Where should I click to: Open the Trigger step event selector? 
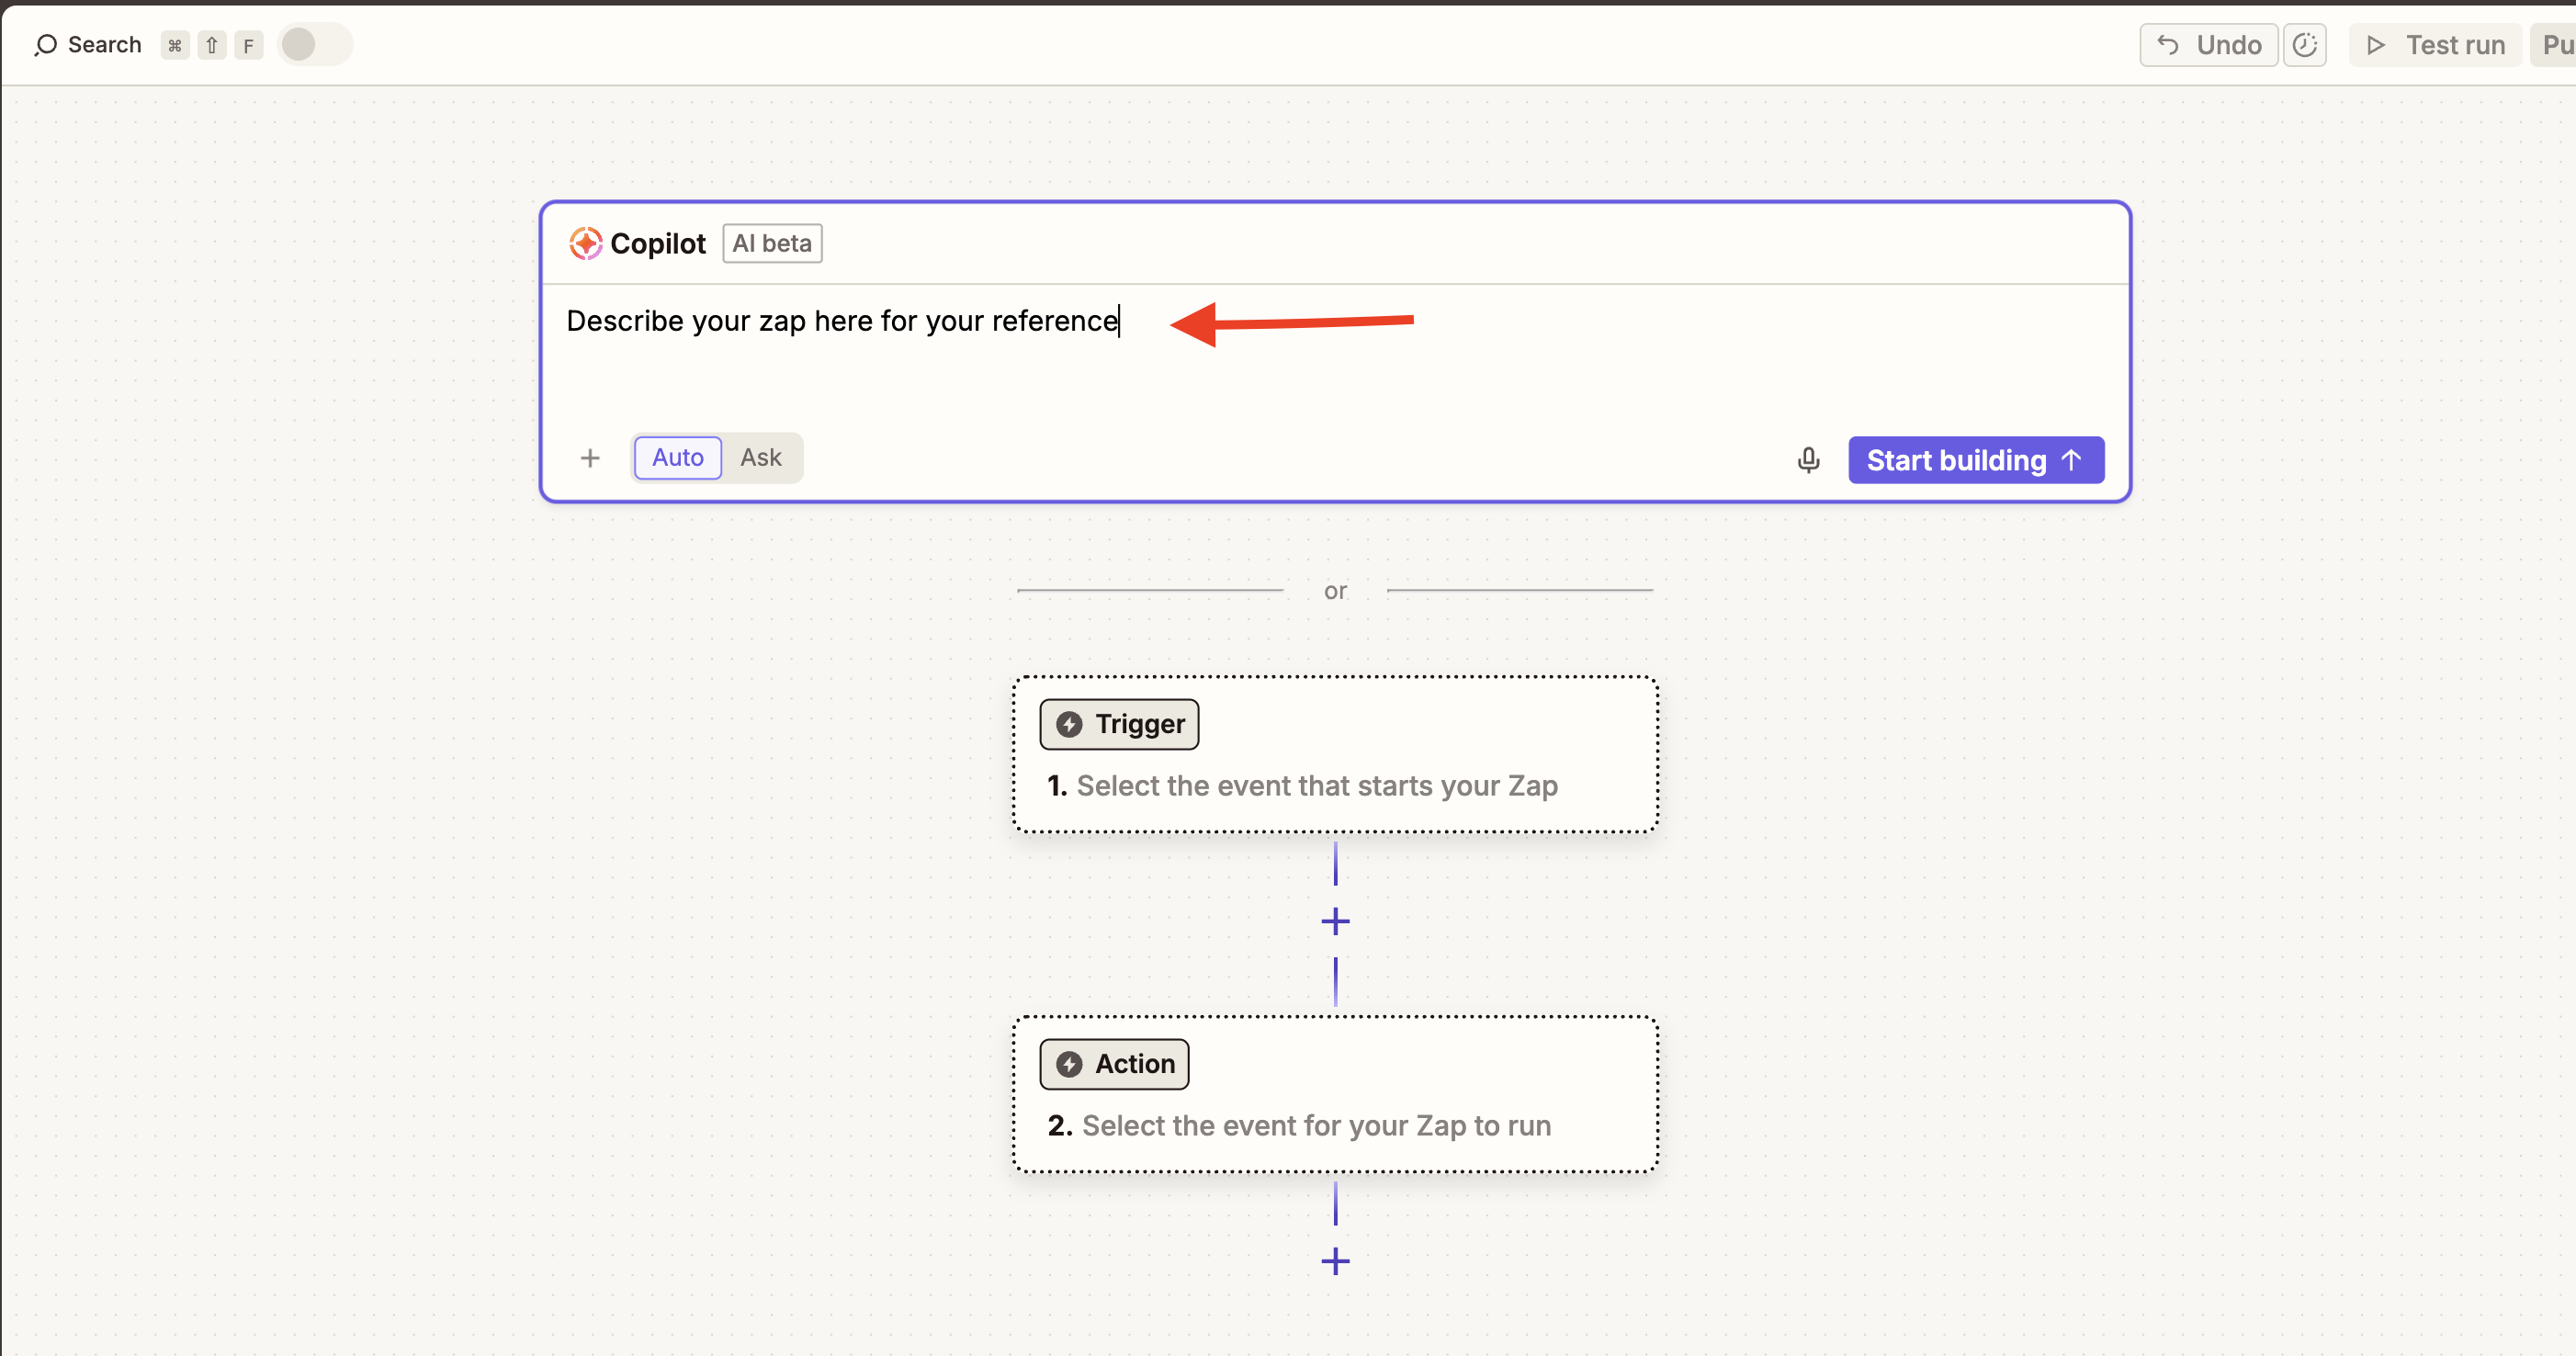[1316, 786]
